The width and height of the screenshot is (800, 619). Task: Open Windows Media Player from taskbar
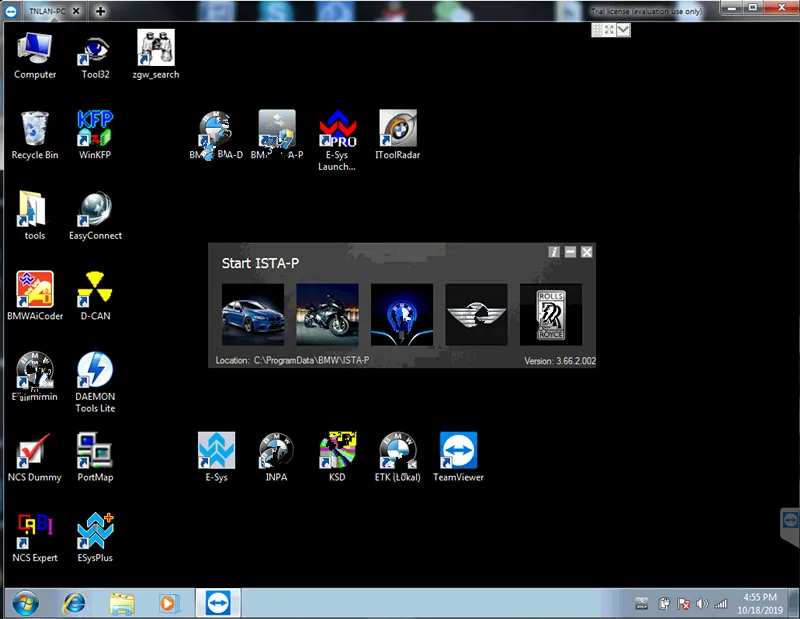coord(167,604)
